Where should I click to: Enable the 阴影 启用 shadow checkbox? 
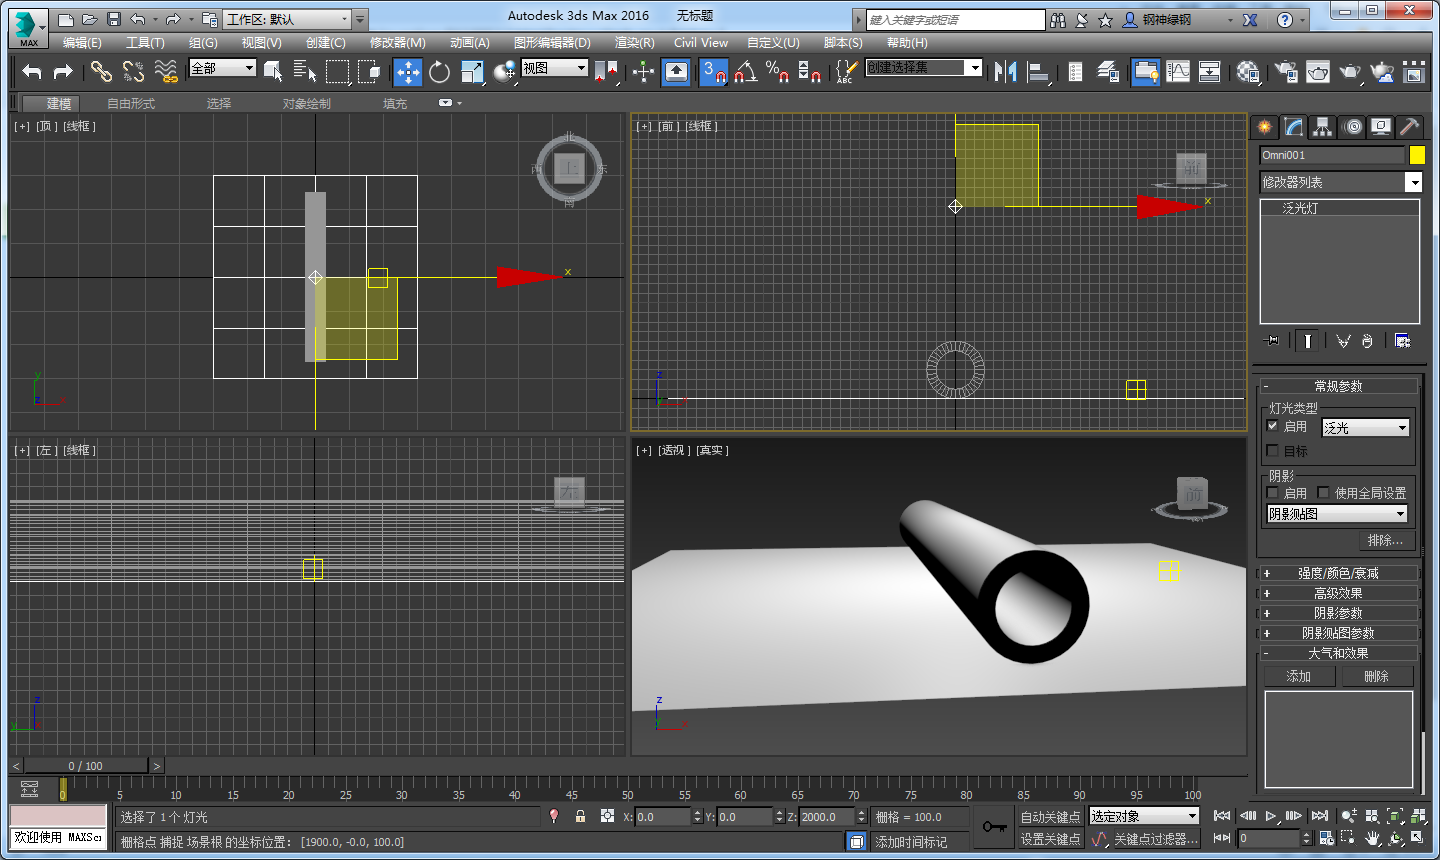coord(1274,492)
